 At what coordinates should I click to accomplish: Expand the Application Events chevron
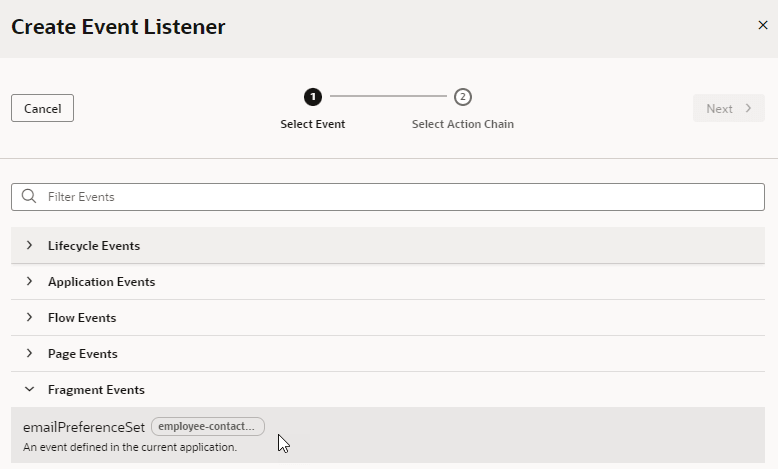29,281
